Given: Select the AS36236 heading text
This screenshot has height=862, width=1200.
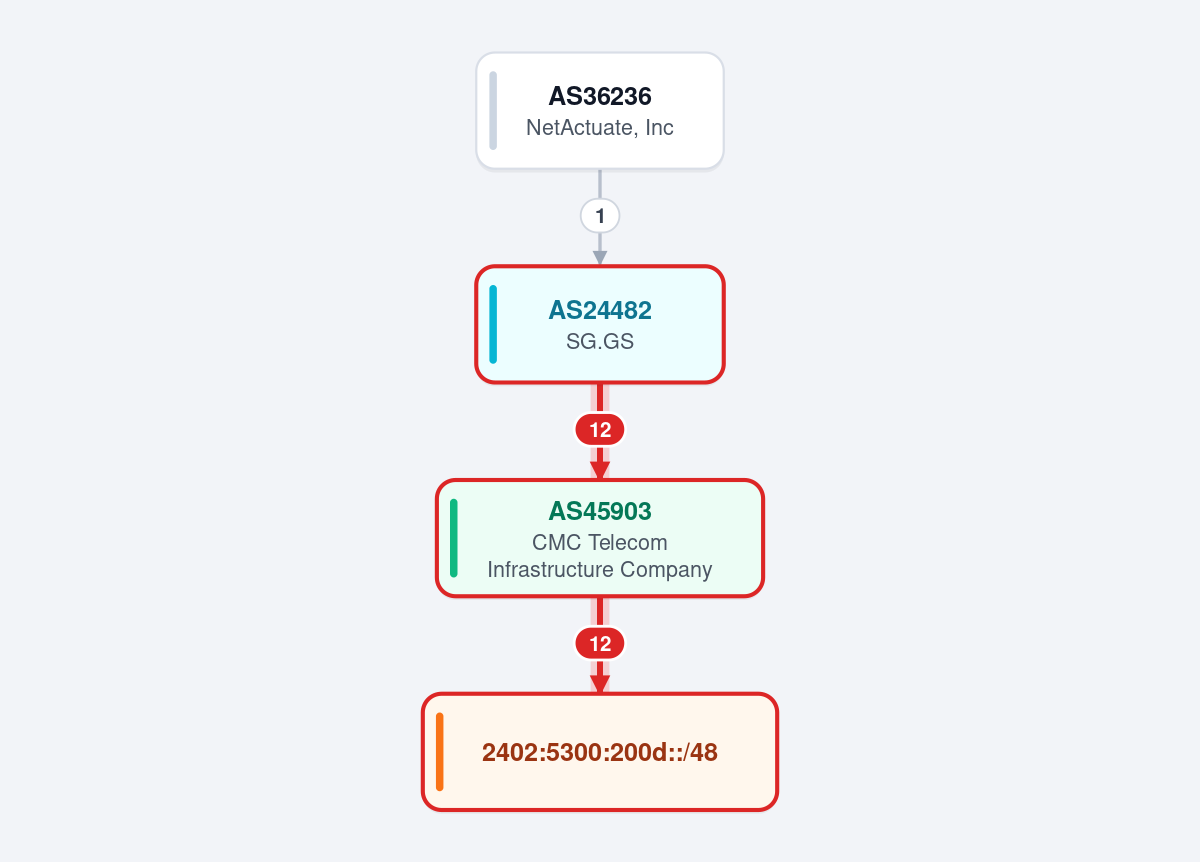Looking at the screenshot, I should point(600,96).
